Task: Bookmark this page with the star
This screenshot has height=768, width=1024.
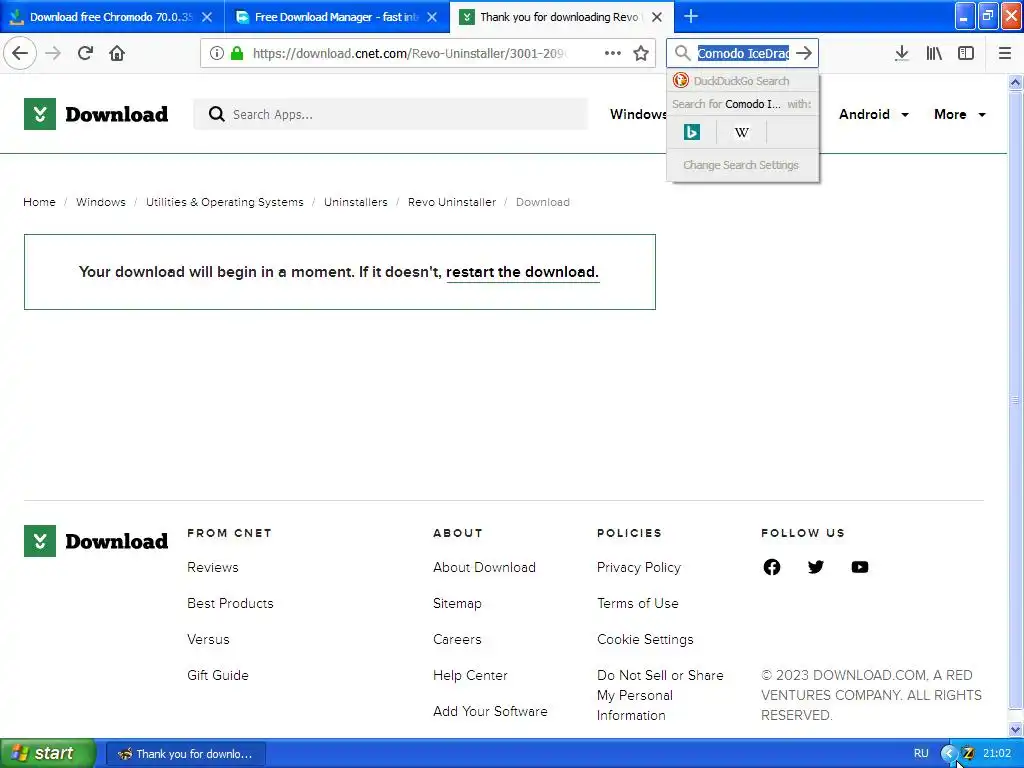Action: tap(641, 53)
